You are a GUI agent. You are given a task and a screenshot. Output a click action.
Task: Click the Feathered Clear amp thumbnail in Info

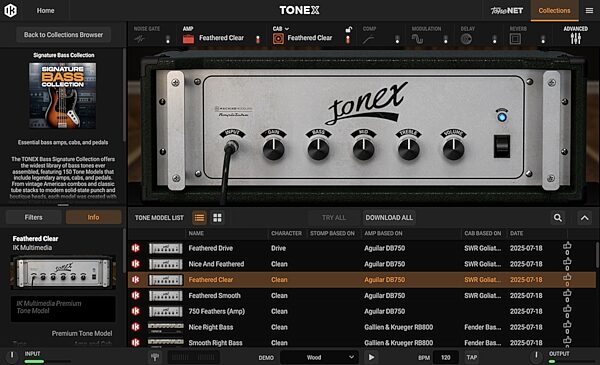[x=63, y=272]
